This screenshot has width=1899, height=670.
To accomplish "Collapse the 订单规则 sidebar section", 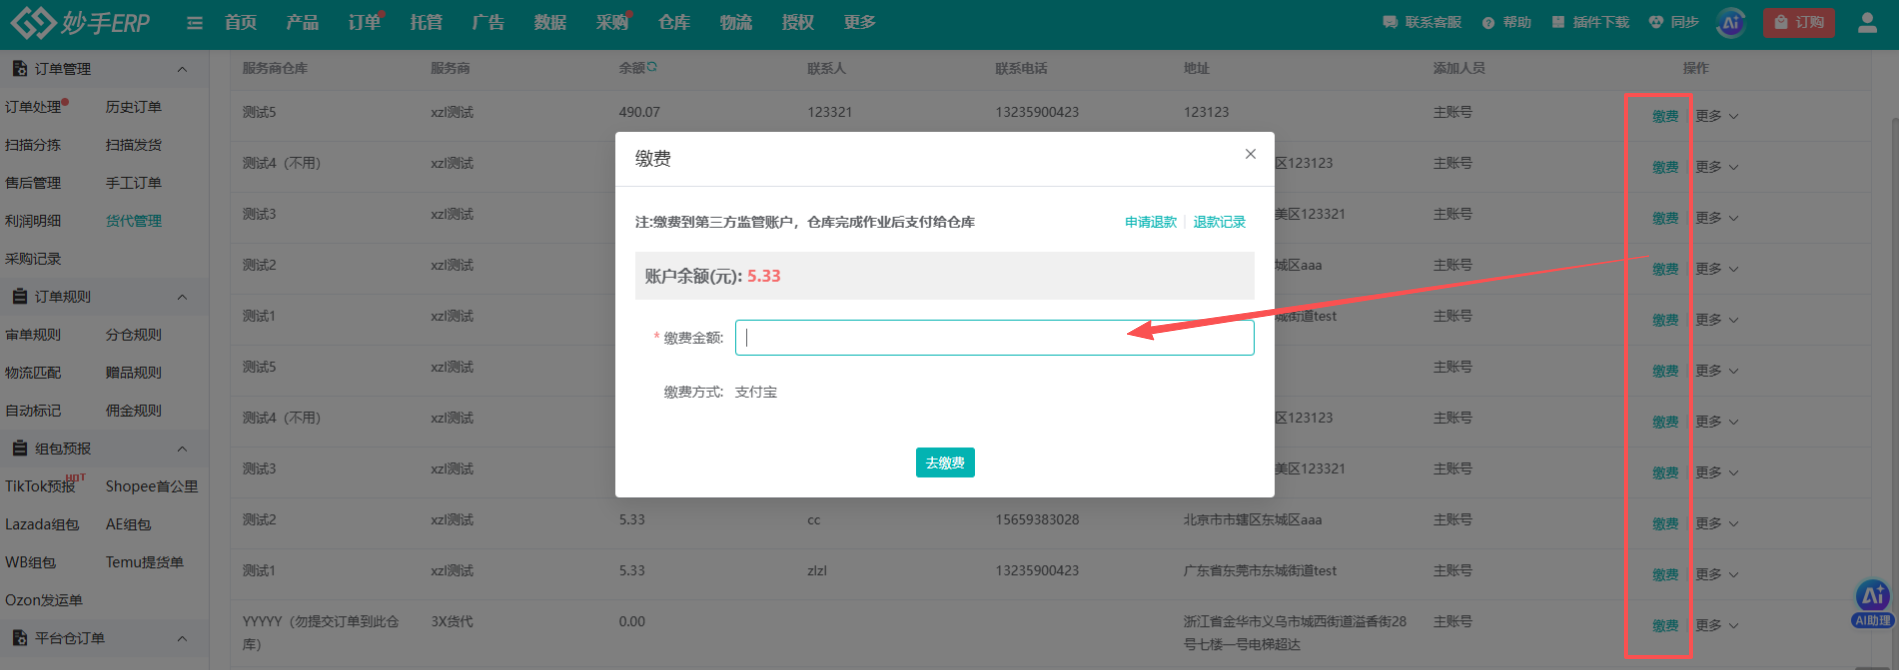I will pyautogui.click(x=182, y=297).
